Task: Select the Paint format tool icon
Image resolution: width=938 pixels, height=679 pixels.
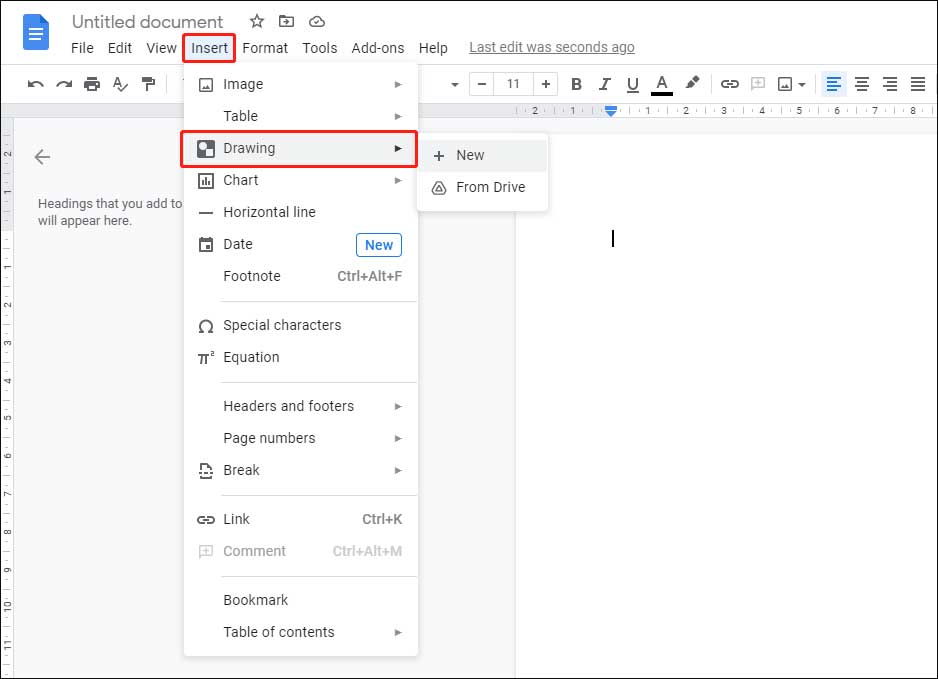Action: [148, 84]
